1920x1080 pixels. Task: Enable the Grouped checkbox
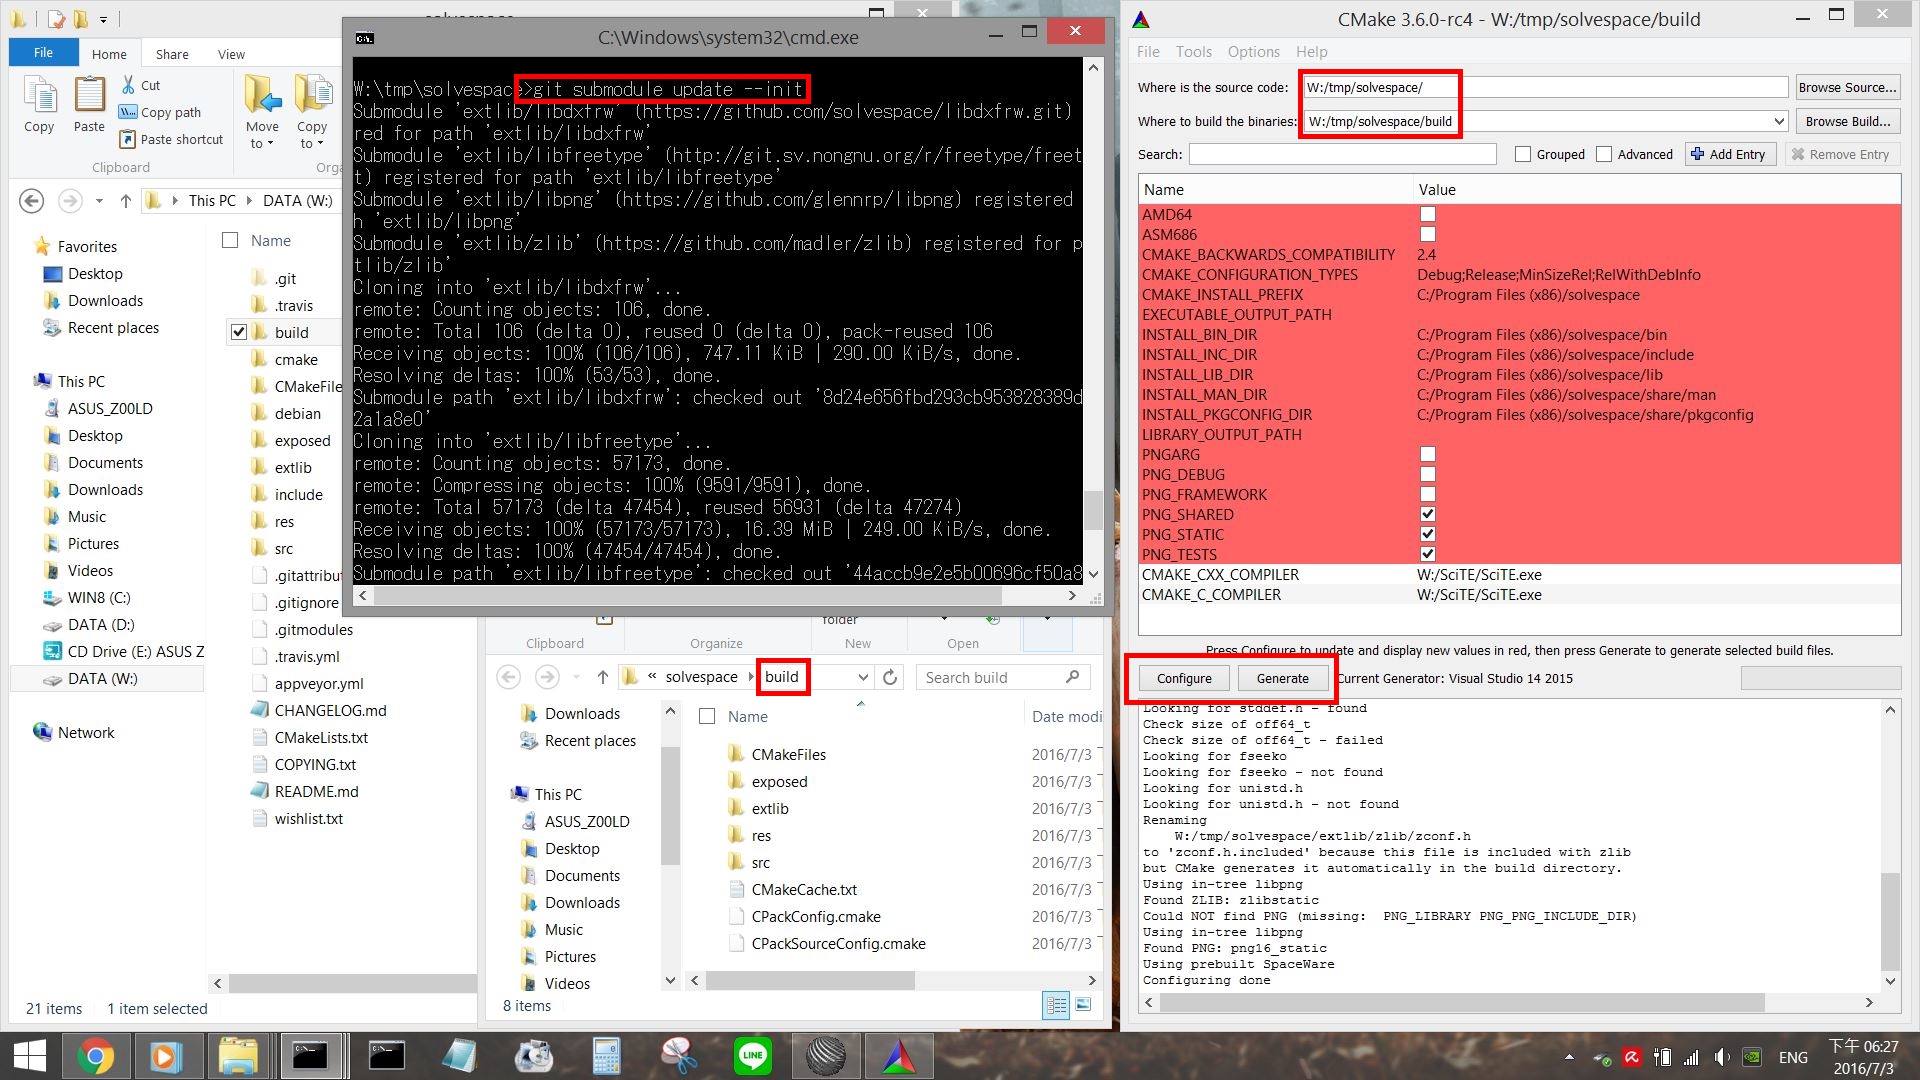(x=1523, y=155)
